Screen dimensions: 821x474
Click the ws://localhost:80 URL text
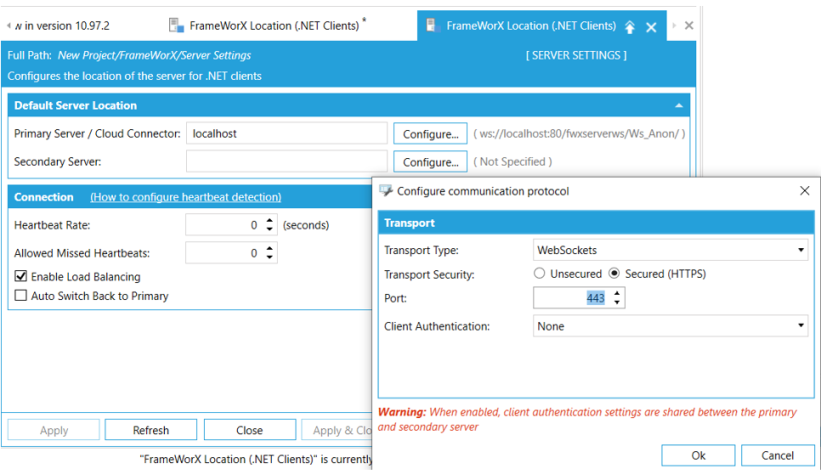pyautogui.click(x=579, y=134)
